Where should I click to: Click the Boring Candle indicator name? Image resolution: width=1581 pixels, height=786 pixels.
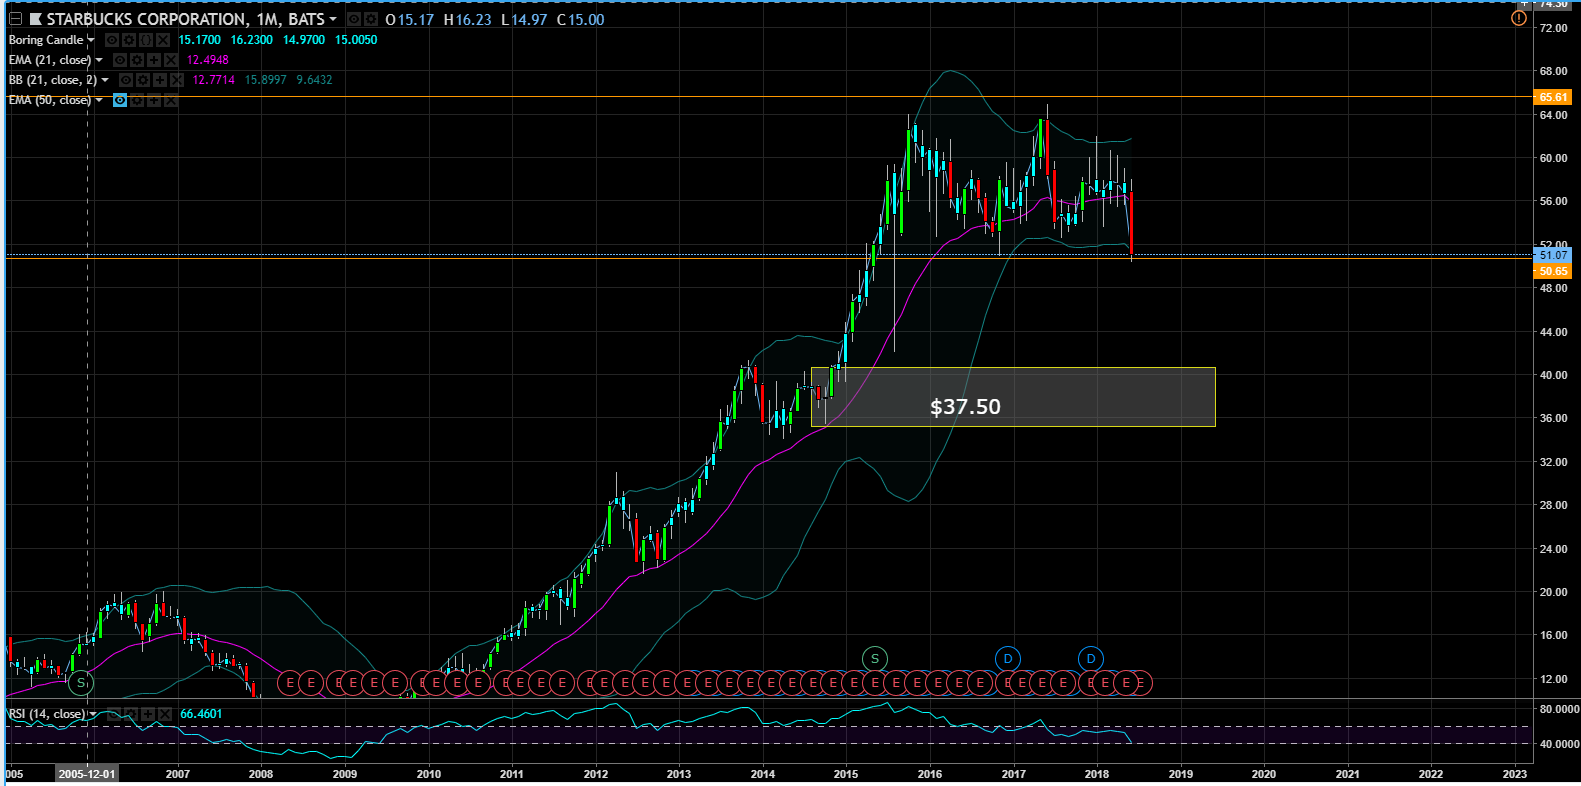tap(46, 40)
